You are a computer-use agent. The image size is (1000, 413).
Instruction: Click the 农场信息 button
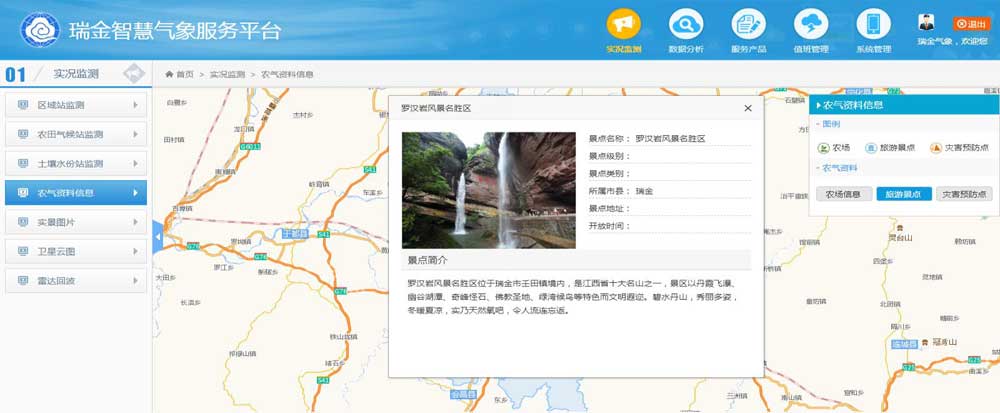pyautogui.click(x=844, y=194)
